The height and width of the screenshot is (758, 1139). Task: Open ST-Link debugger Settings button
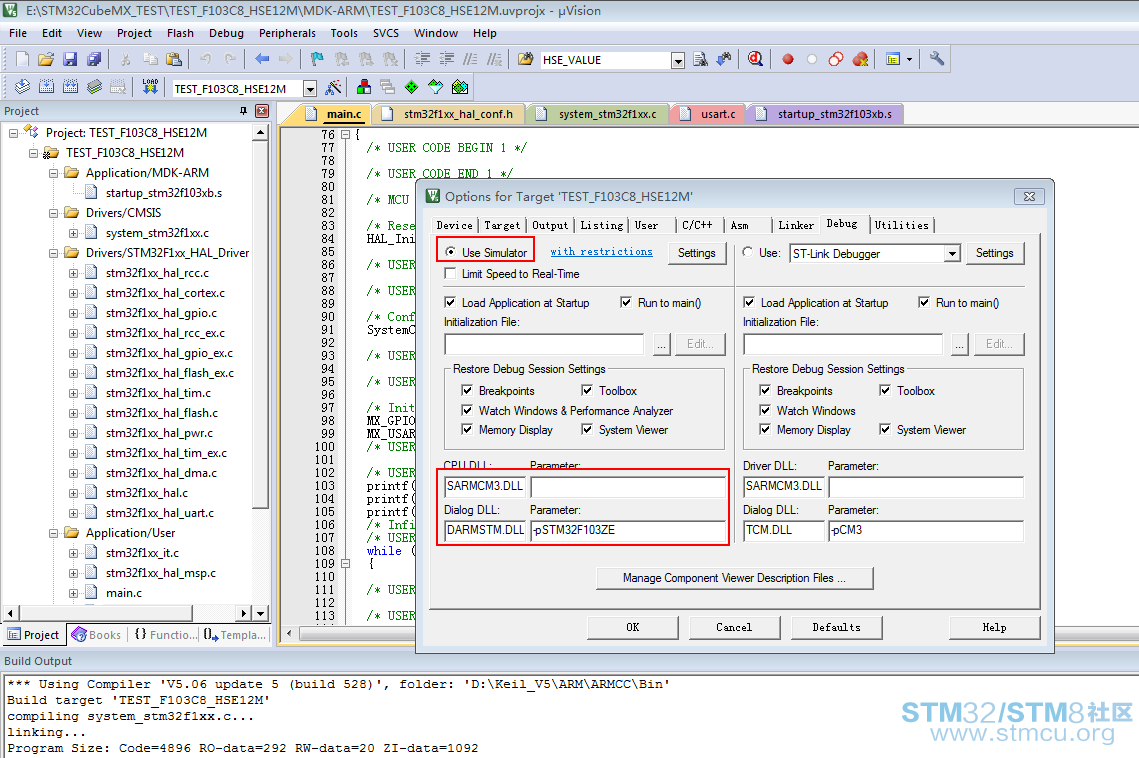pyautogui.click(x=994, y=253)
